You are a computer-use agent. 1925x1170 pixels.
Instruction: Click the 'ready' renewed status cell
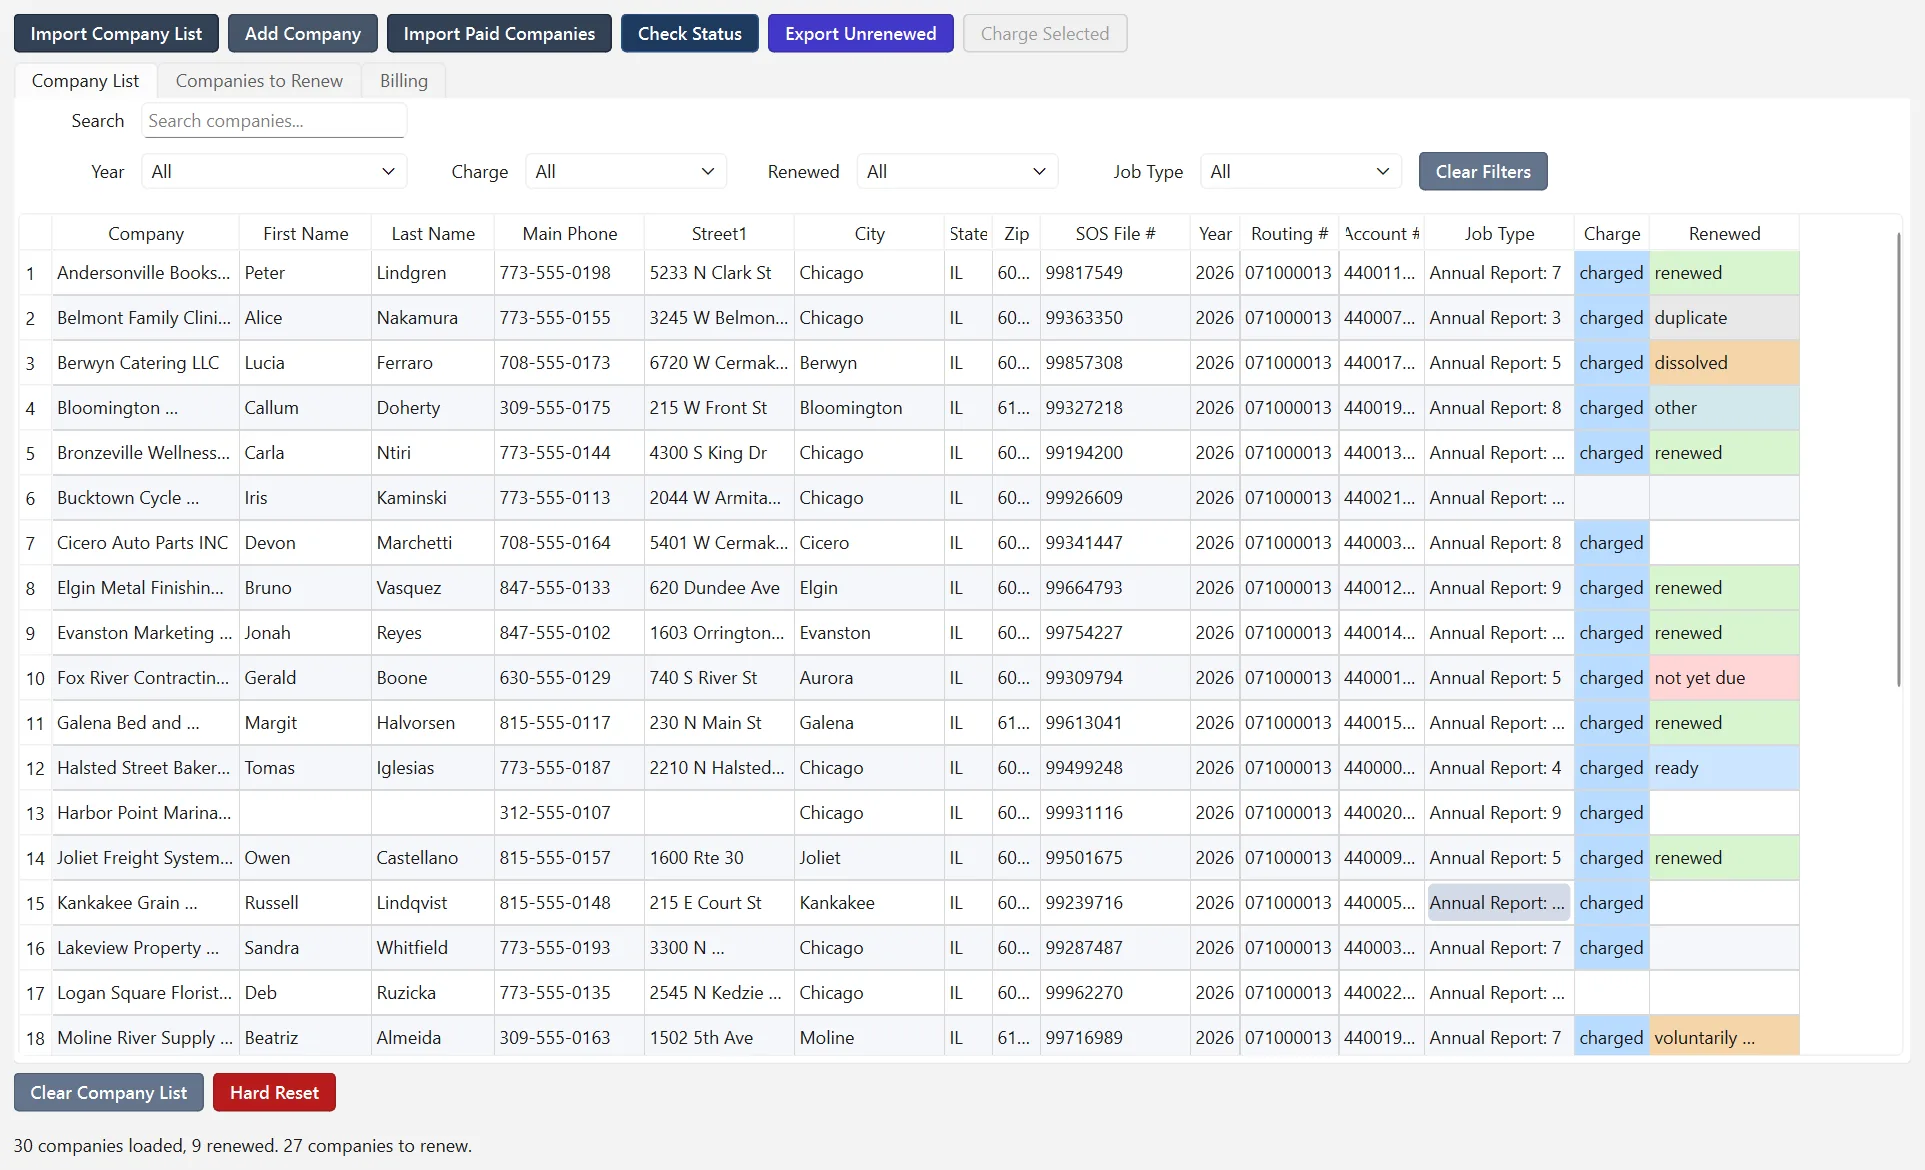click(1724, 768)
